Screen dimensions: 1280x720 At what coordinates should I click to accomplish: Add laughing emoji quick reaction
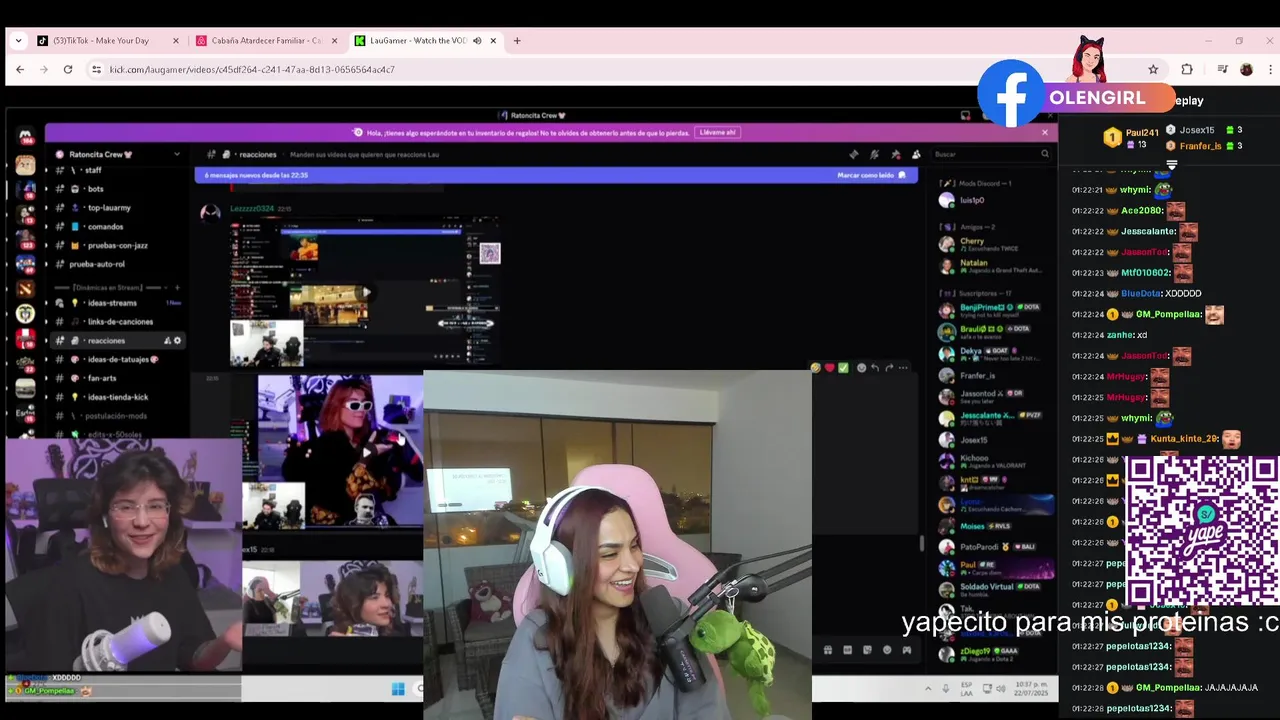[x=816, y=368]
